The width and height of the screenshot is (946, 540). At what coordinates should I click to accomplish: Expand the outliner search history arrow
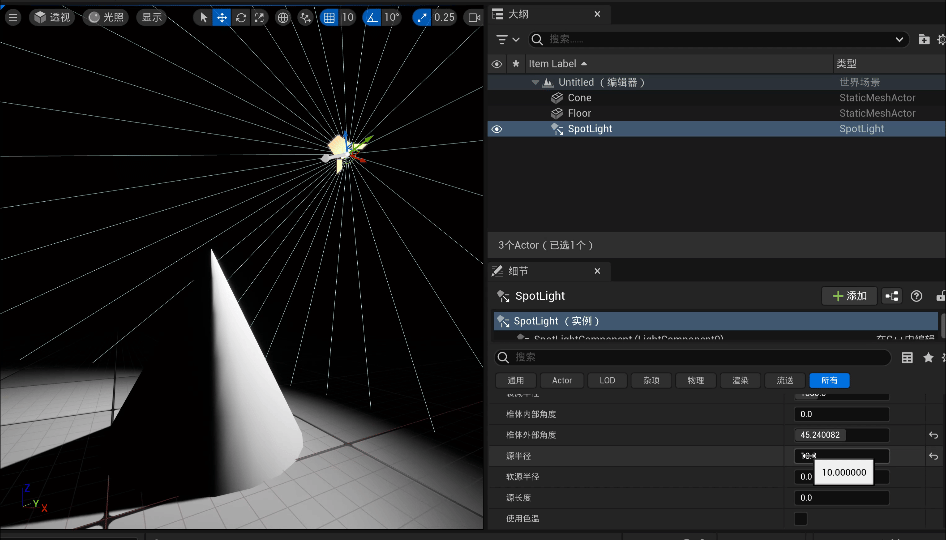(x=899, y=39)
